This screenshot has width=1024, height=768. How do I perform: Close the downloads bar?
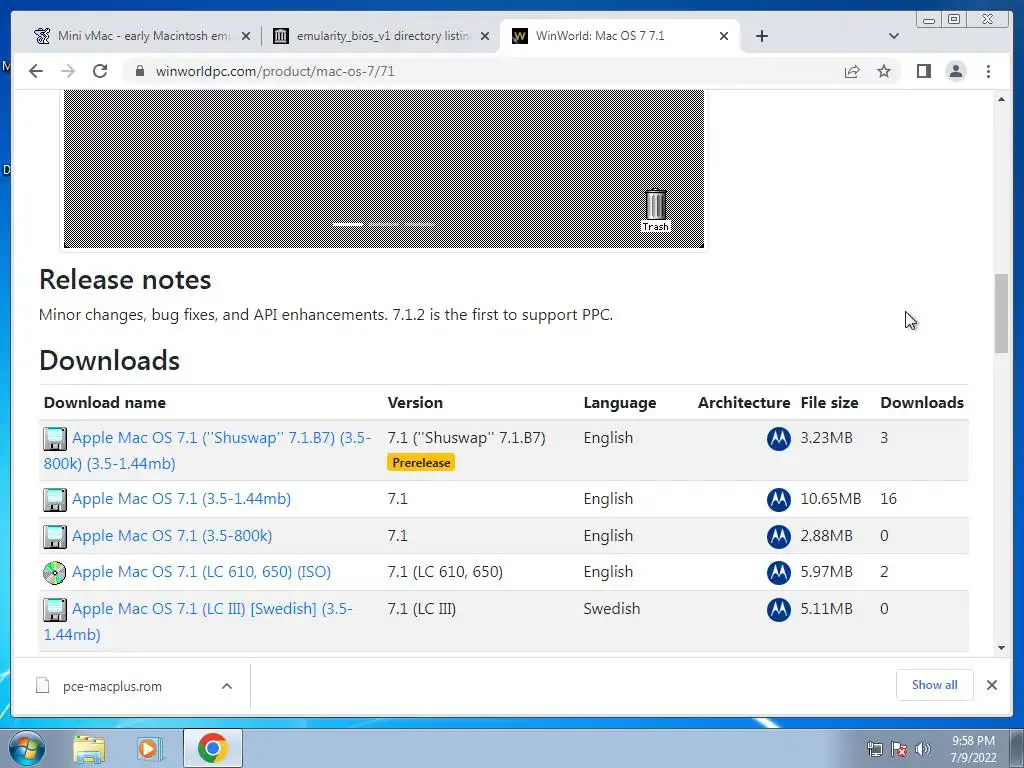[x=991, y=685]
